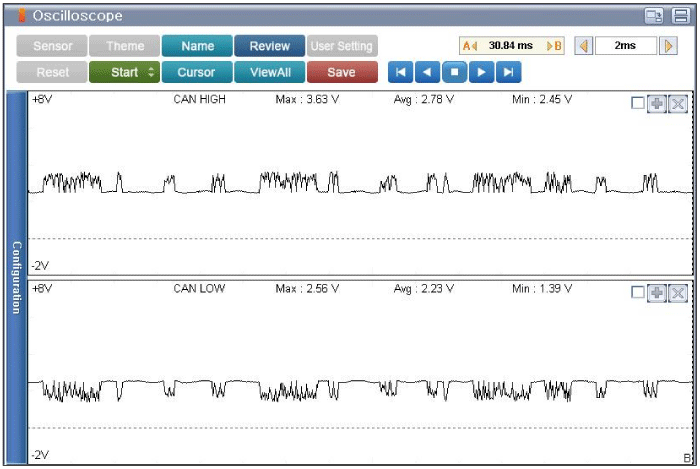Save the waveform with Save button
This screenshot has height=469, width=700.
pos(342,72)
